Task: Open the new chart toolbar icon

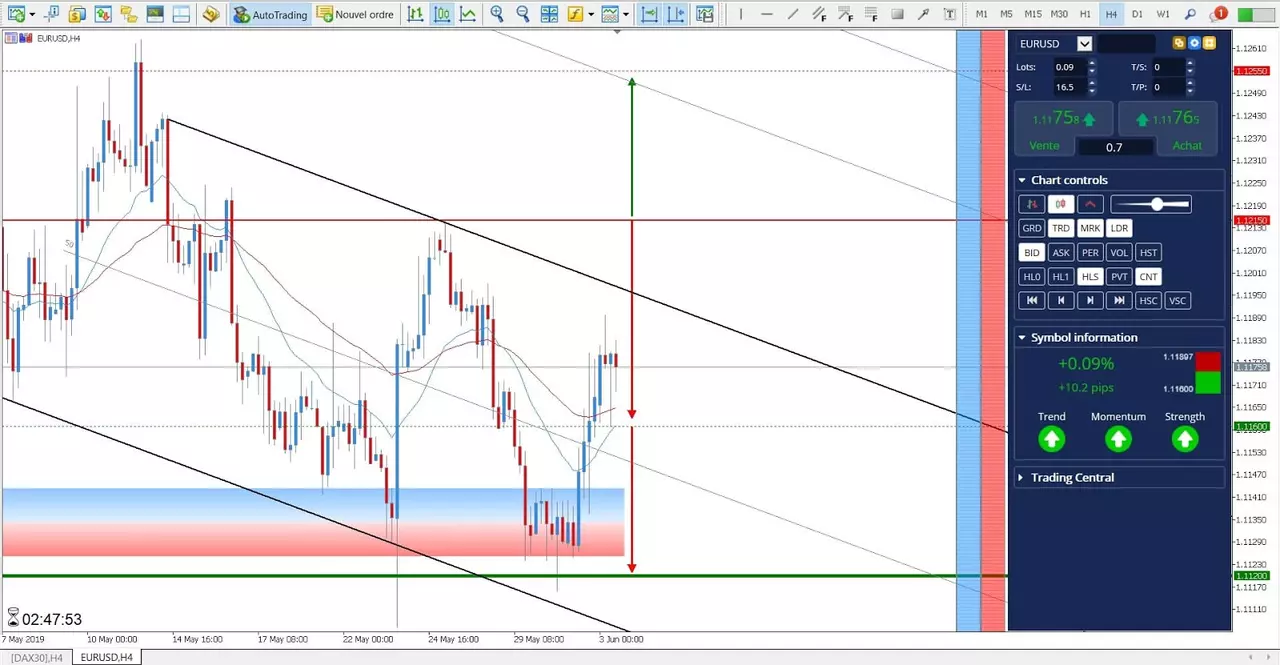Action: [x=15, y=14]
